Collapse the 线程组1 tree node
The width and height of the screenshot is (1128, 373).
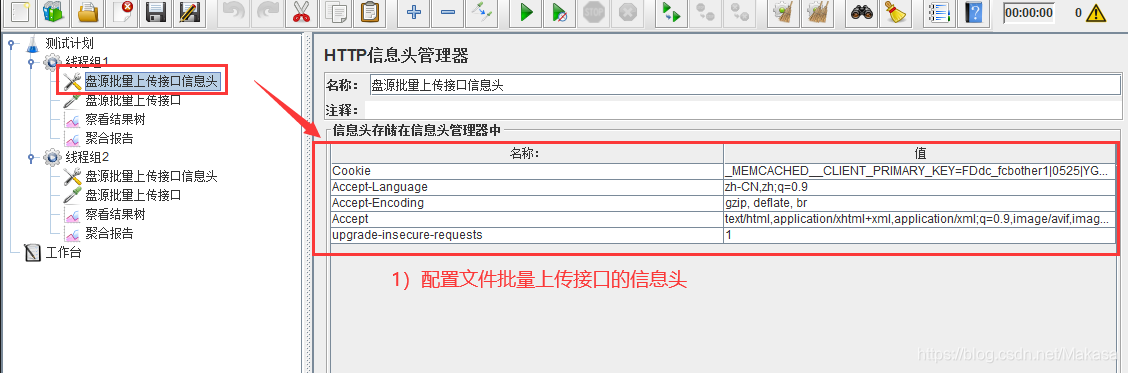click(x=31, y=63)
